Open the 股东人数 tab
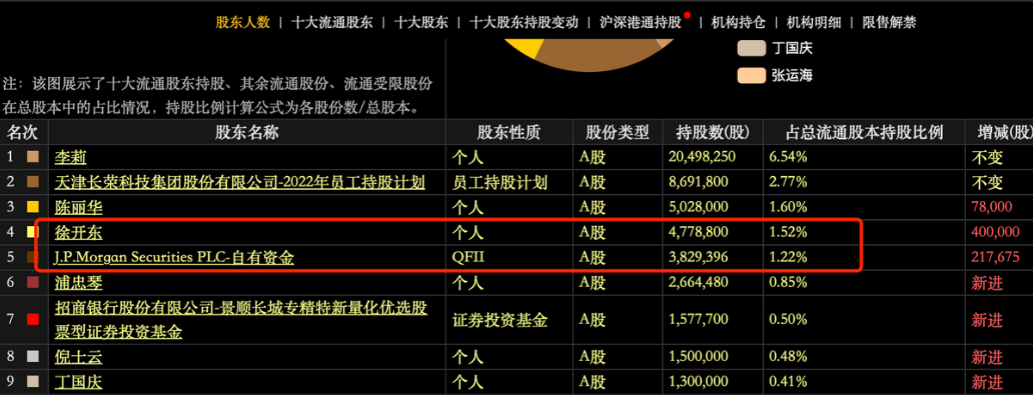The image size is (1033, 395). [243, 22]
